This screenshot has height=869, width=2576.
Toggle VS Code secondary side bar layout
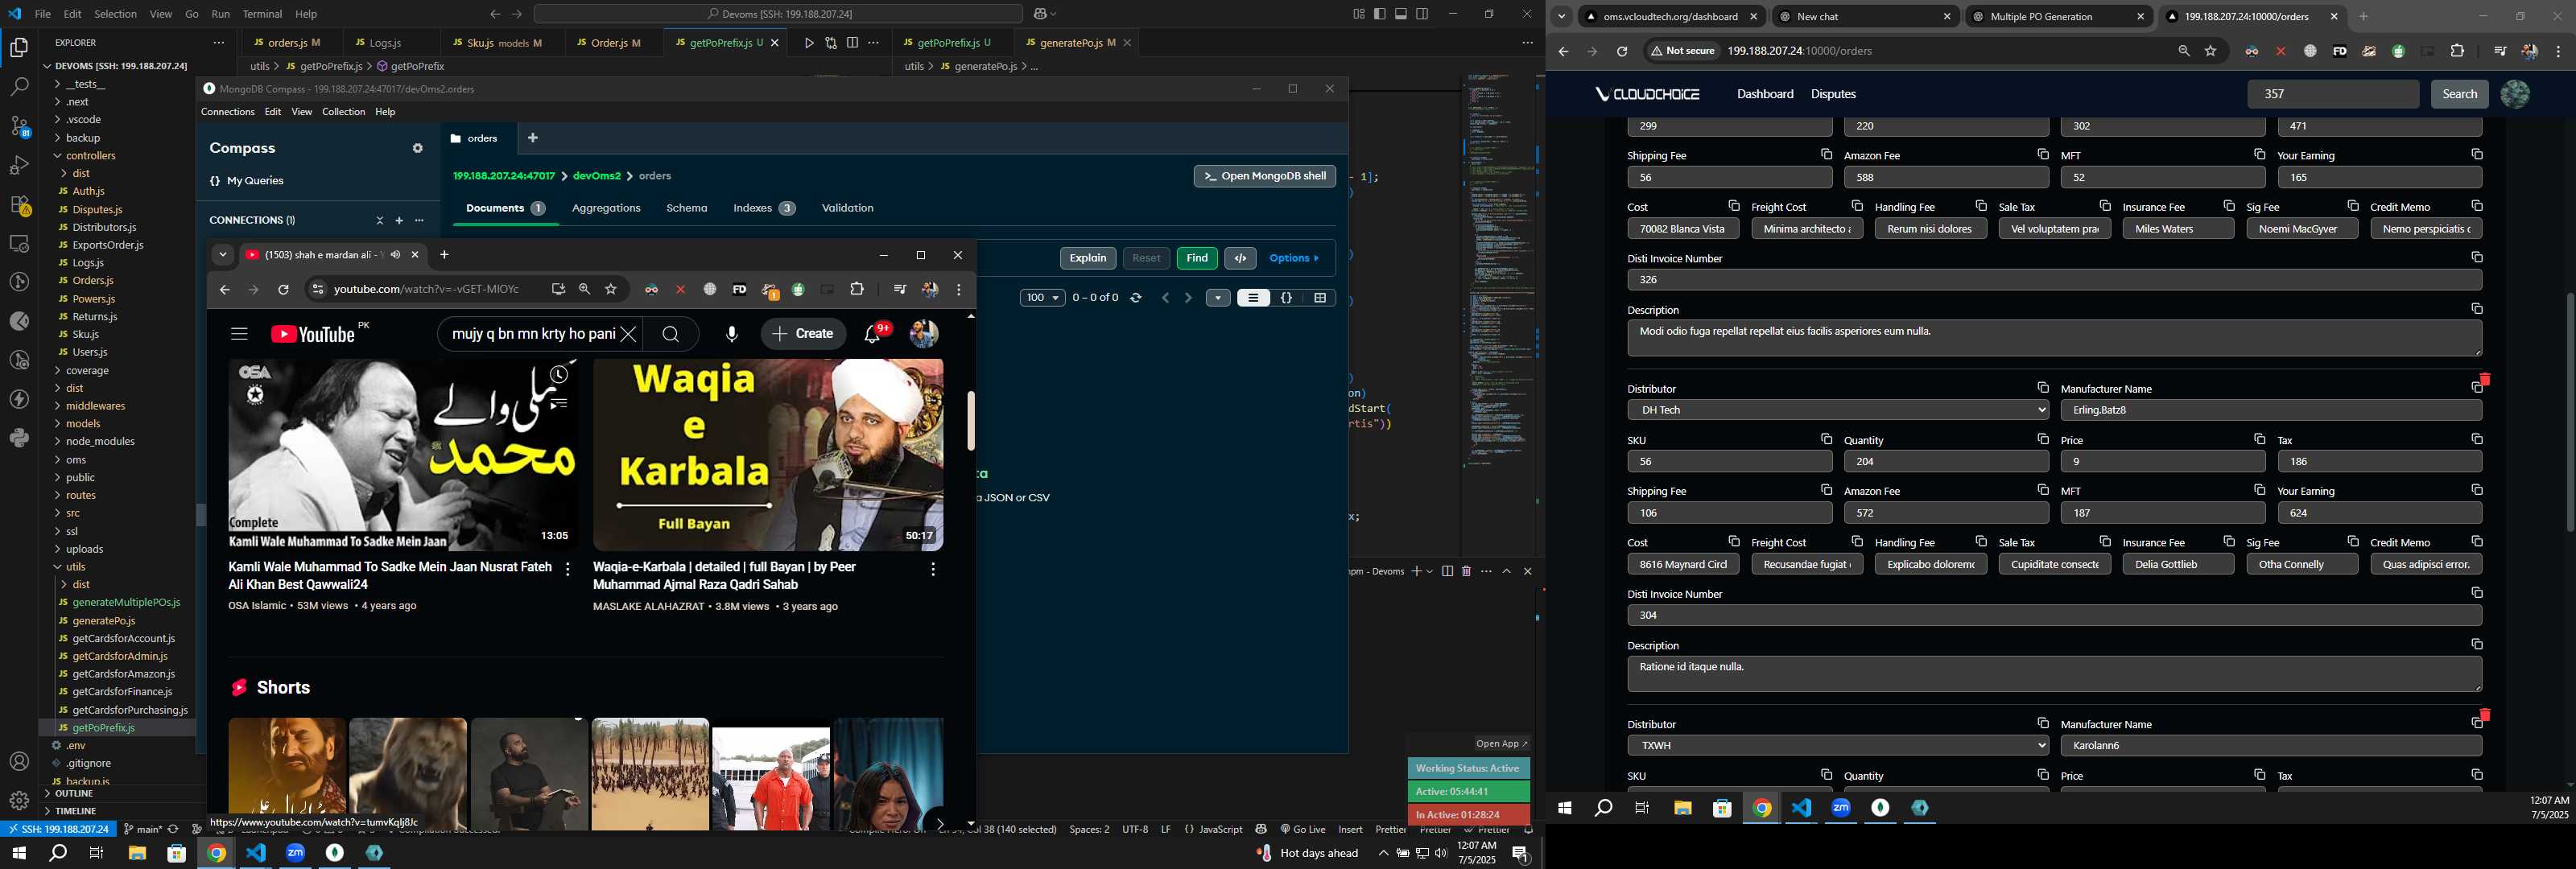click(x=1423, y=14)
